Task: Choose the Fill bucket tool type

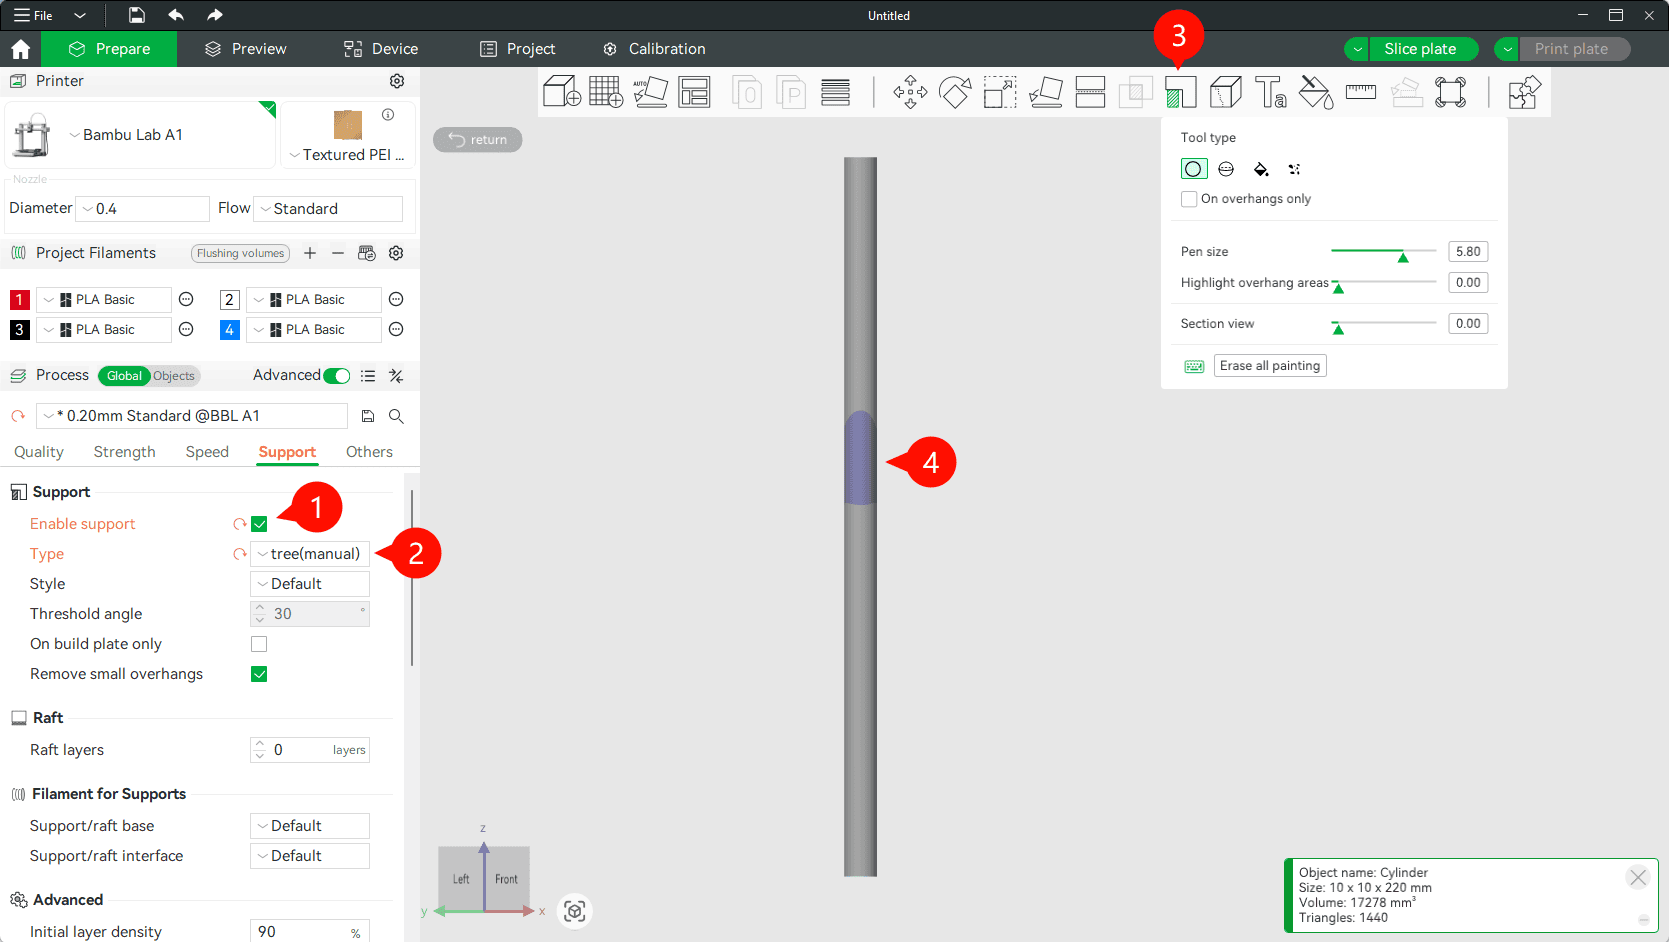Action: coord(1261,169)
